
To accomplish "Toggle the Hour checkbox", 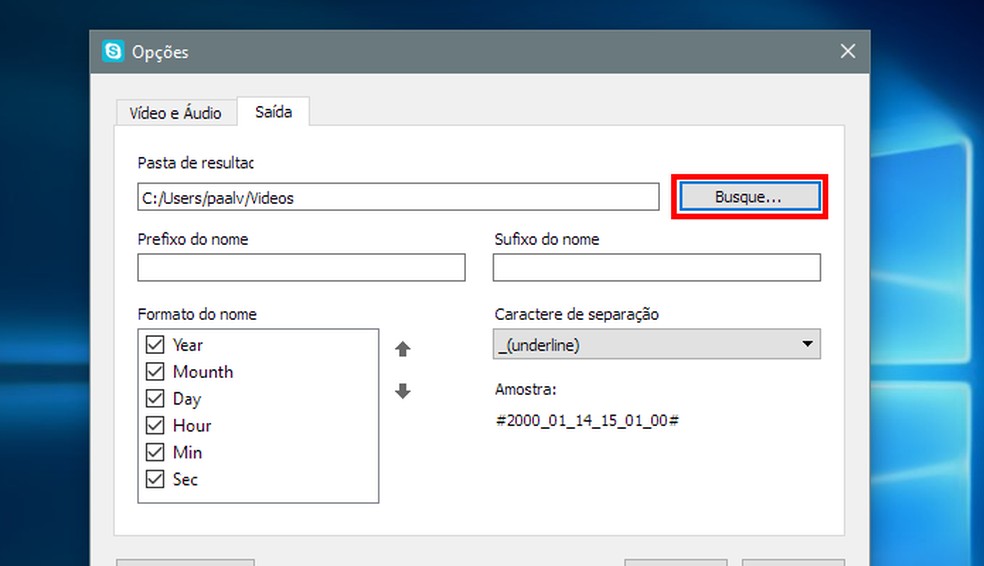I will (x=155, y=425).
